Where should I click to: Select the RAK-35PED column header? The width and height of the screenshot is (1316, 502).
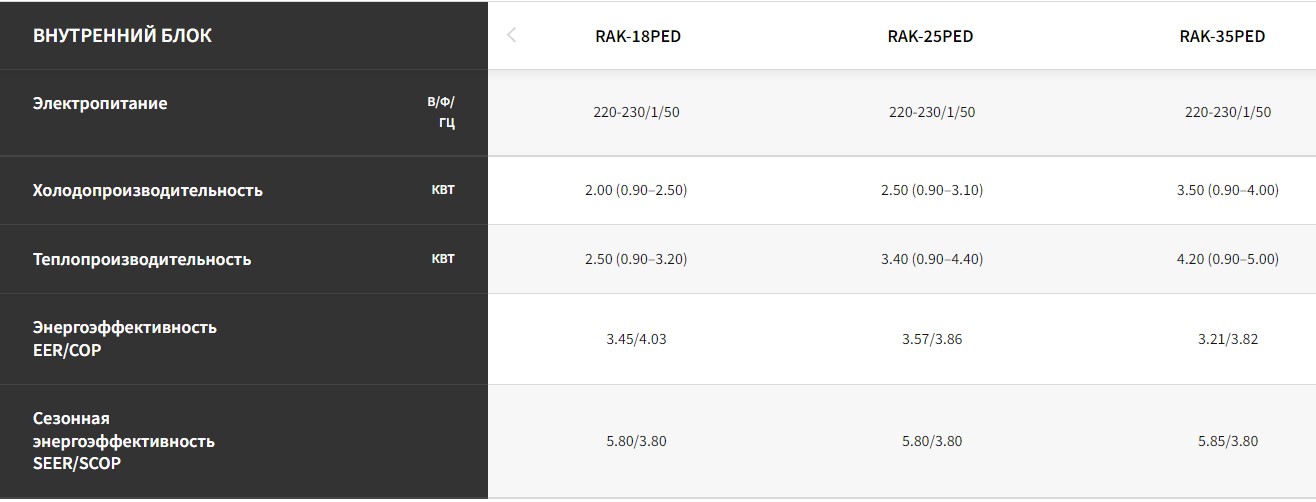(1222, 36)
